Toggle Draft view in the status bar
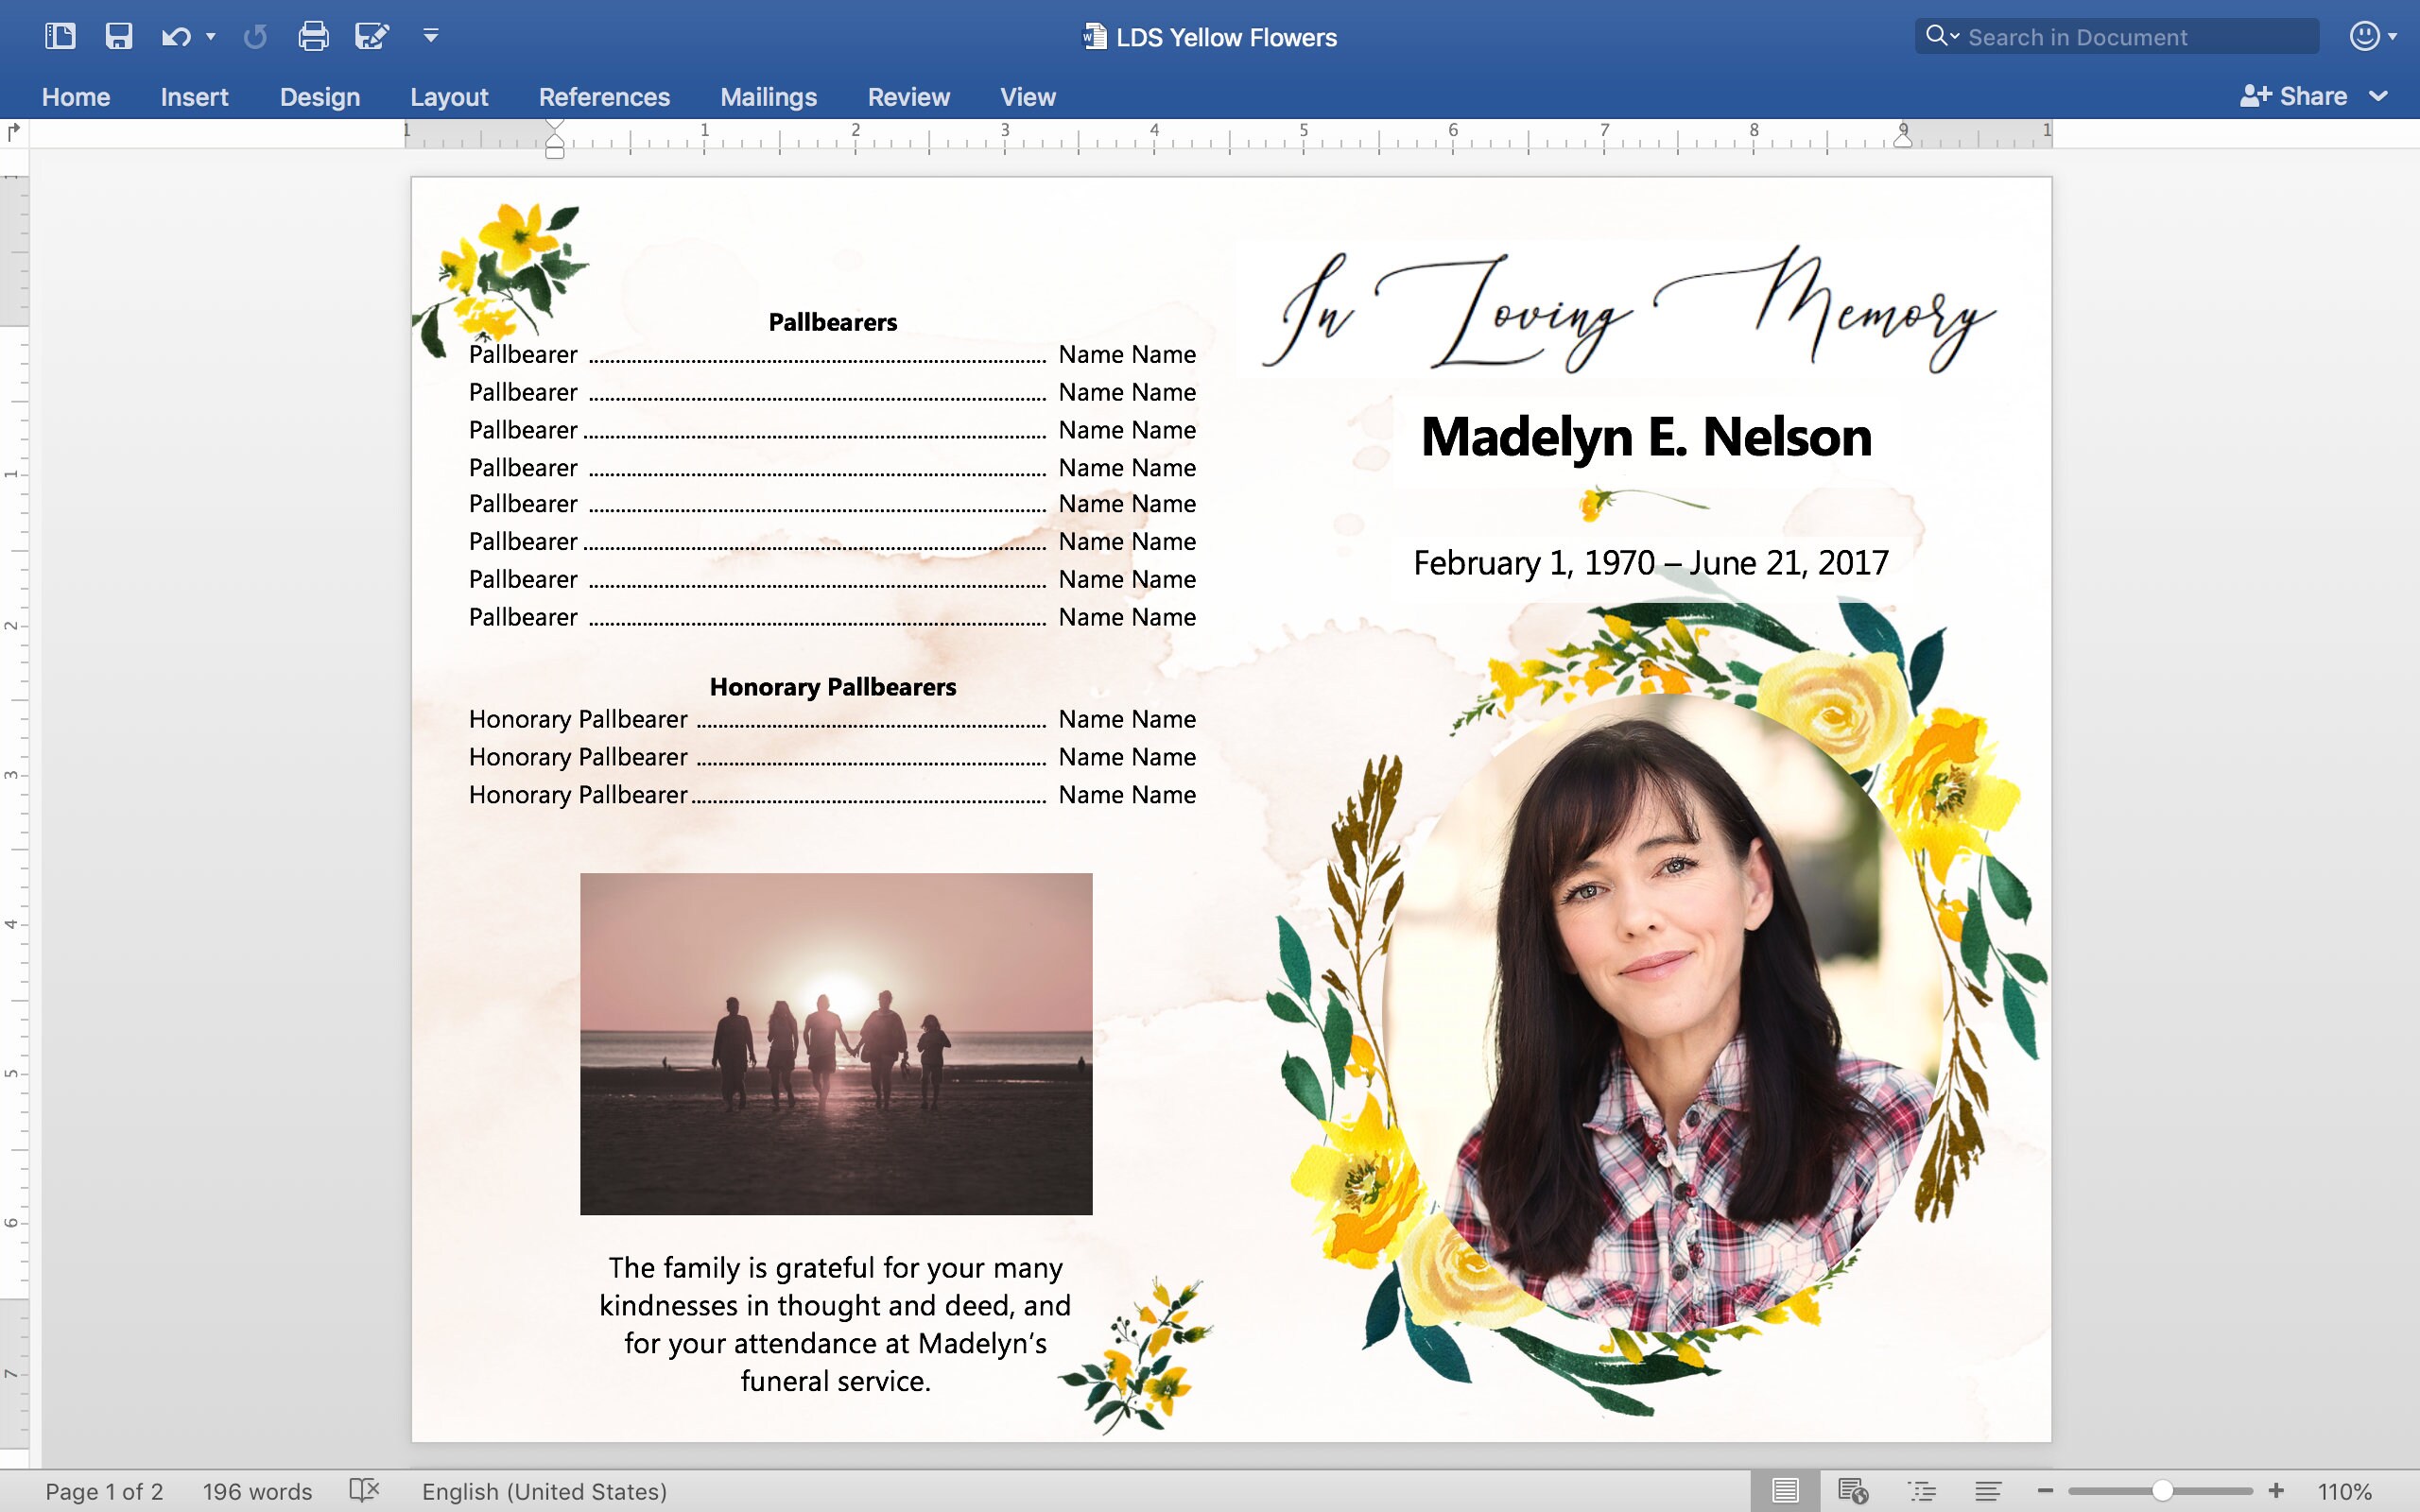Screen dimensions: 2420x1512 [x=1987, y=1490]
